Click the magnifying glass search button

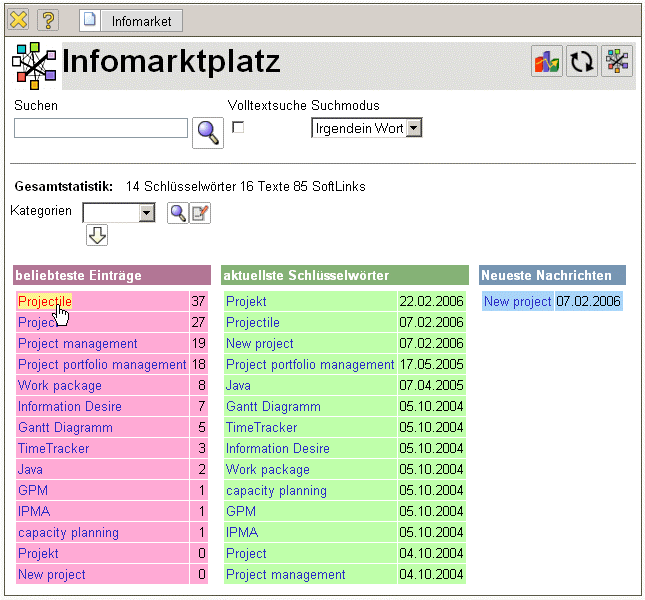point(208,132)
